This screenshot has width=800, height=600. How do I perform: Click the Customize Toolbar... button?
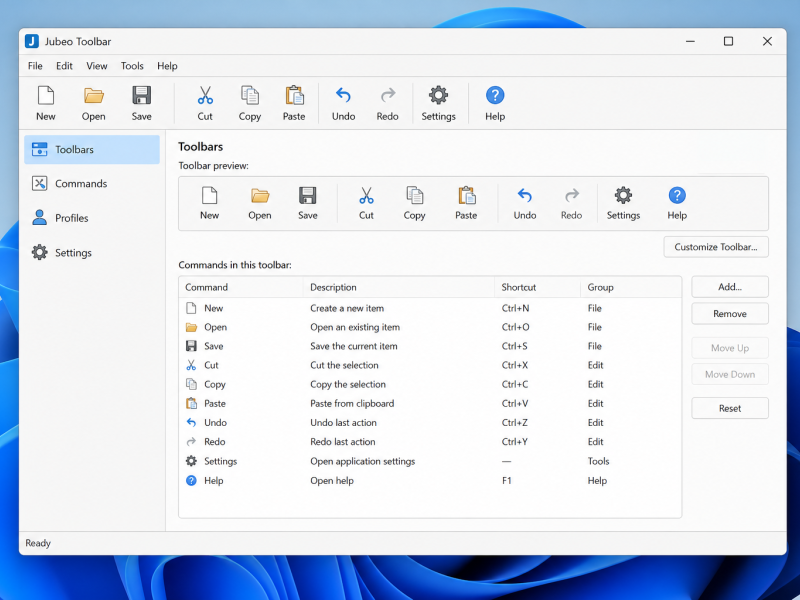coord(716,247)
